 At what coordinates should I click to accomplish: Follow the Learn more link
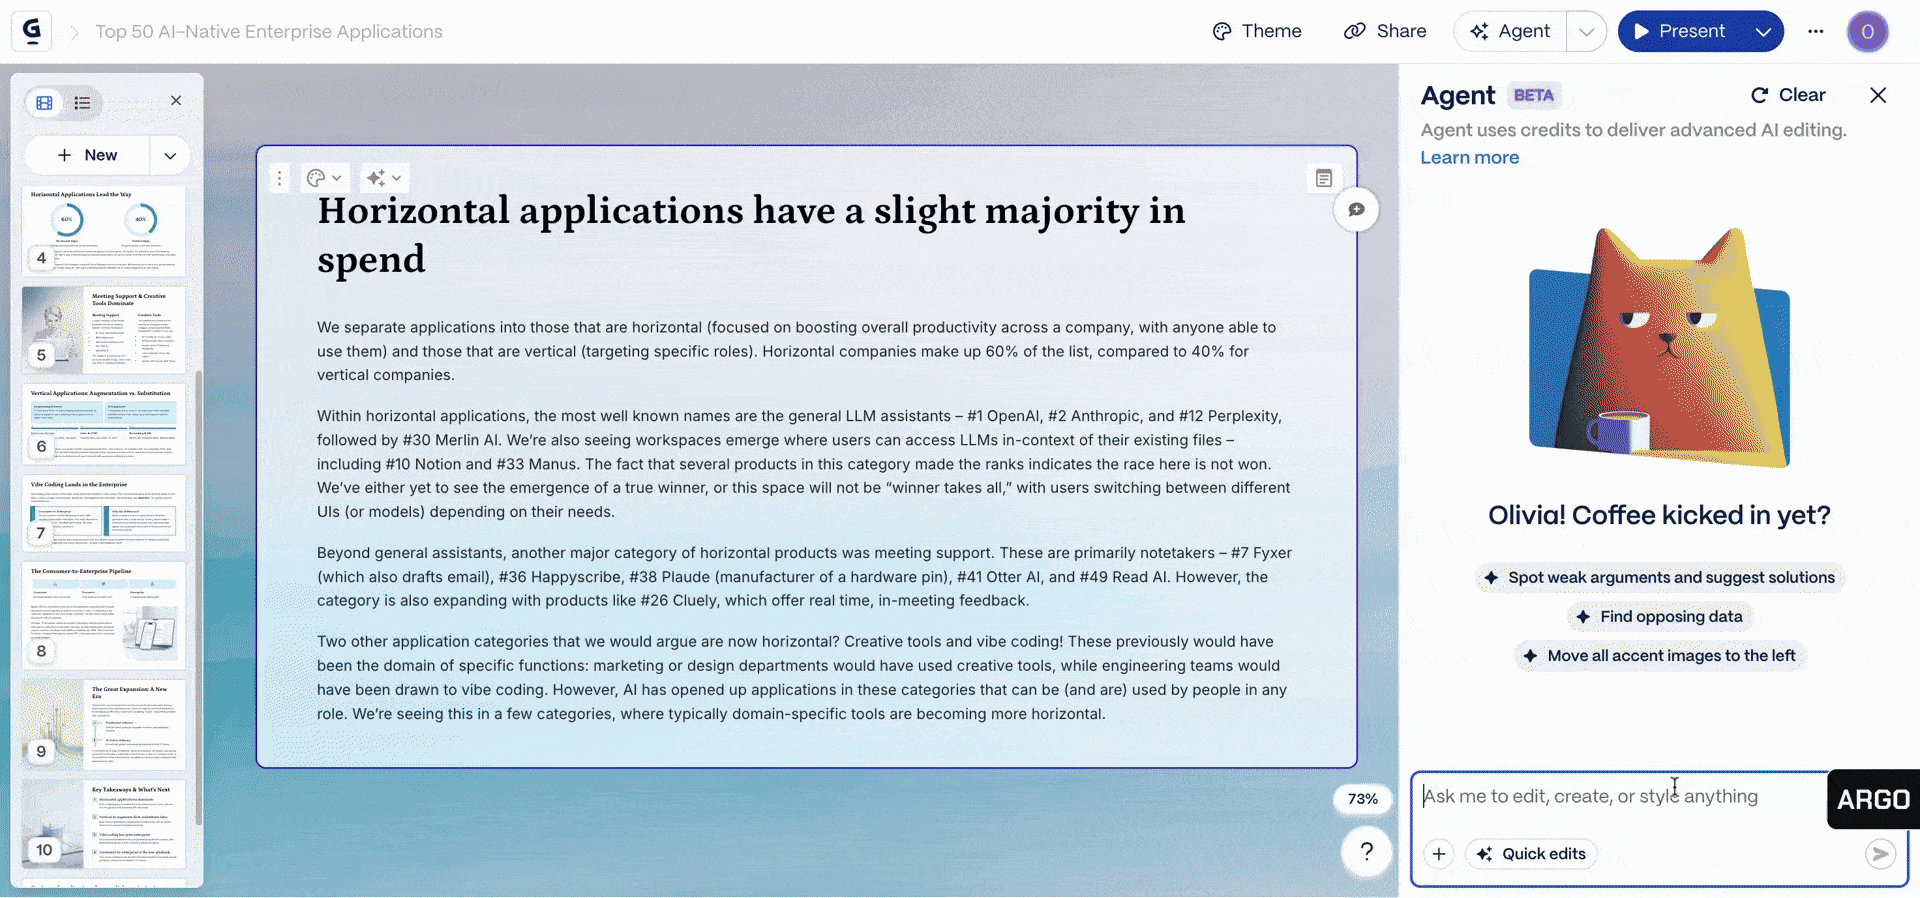coord(1469,157)
